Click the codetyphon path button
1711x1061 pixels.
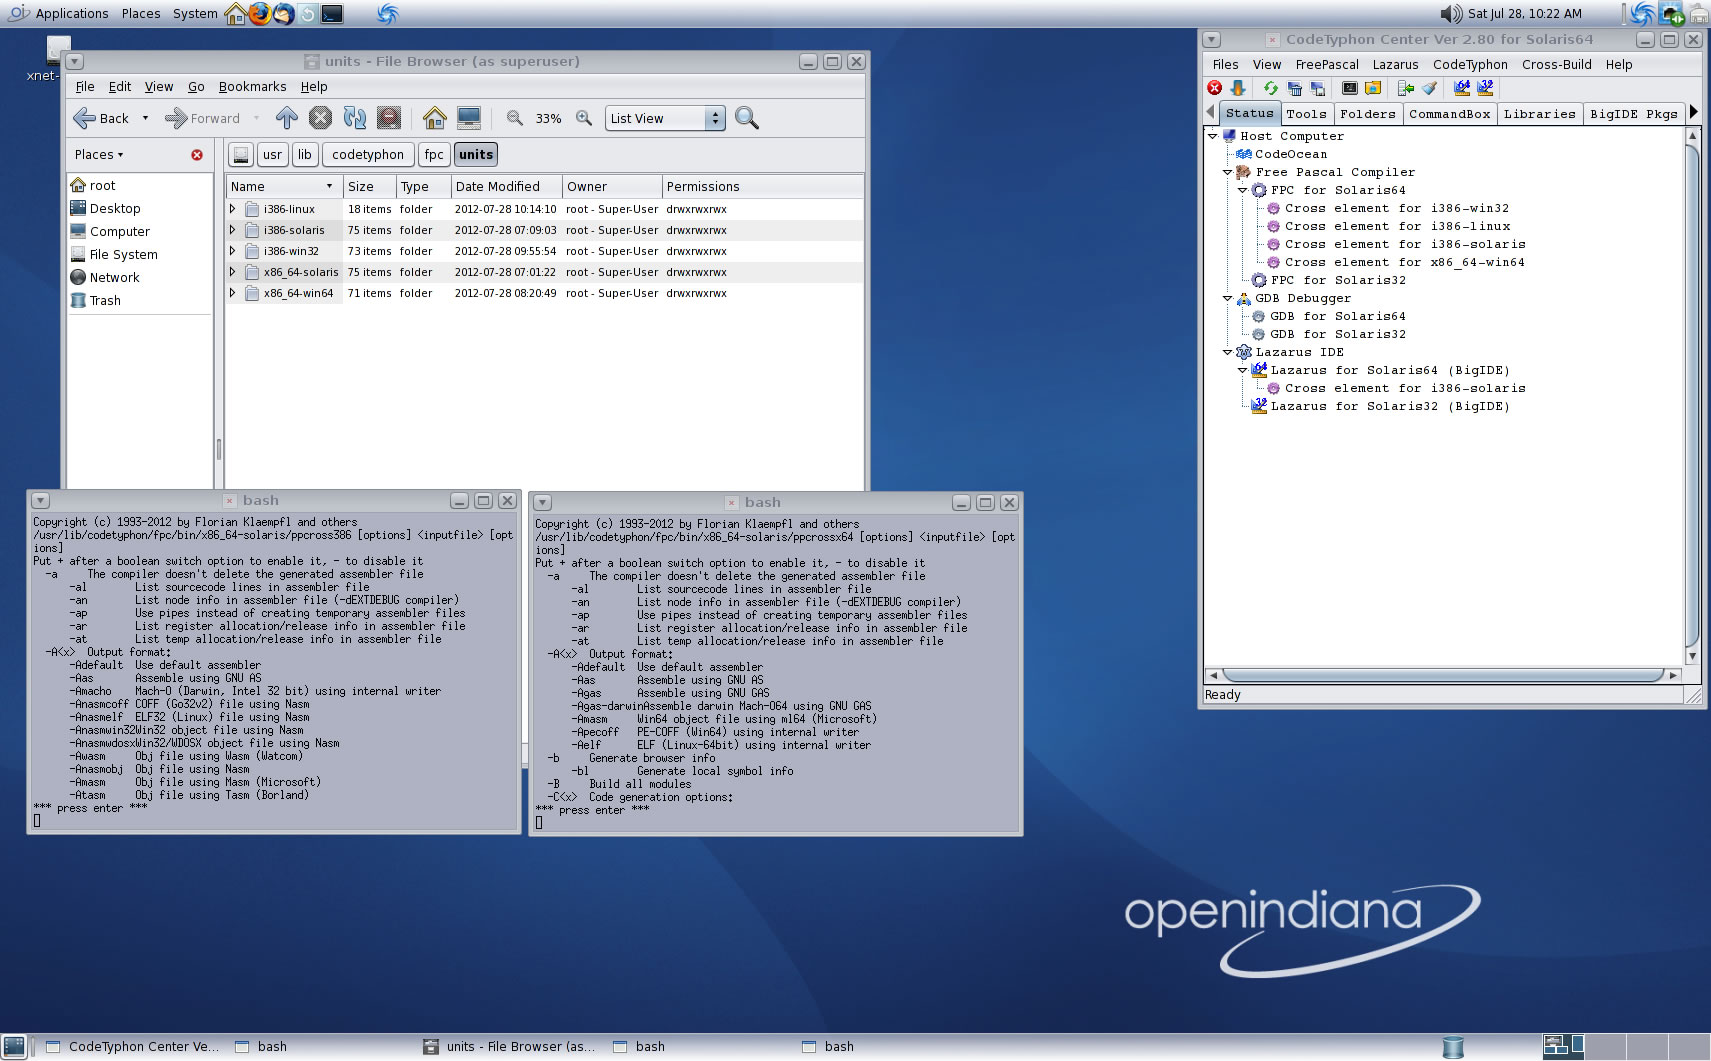[368, 155]
